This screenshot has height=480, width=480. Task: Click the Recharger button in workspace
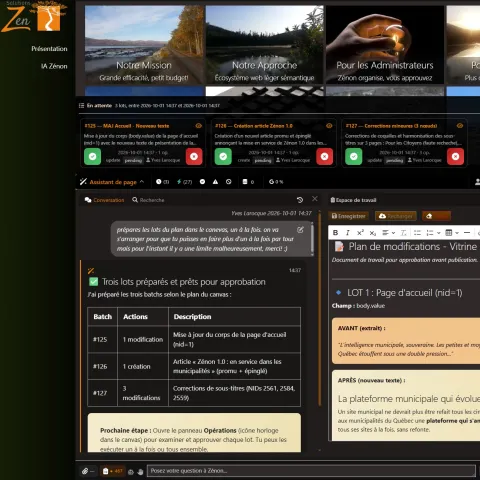[396, 216]
